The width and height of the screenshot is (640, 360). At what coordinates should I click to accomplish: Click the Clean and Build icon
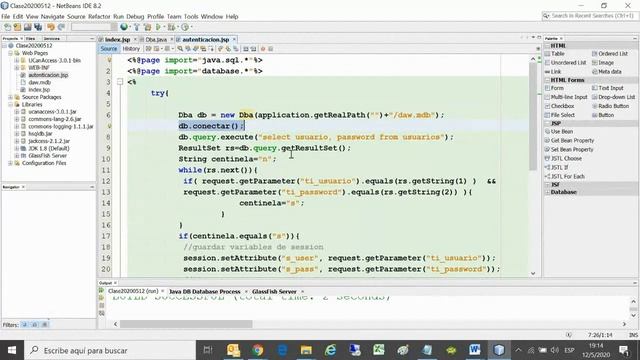pos(147,27)
